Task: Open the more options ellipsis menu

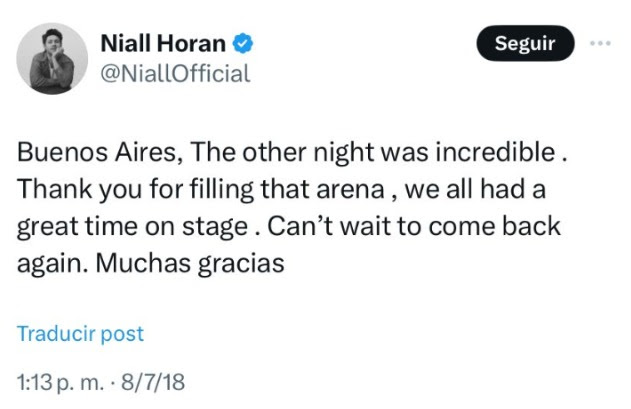Action: click(x=599, y=44)
